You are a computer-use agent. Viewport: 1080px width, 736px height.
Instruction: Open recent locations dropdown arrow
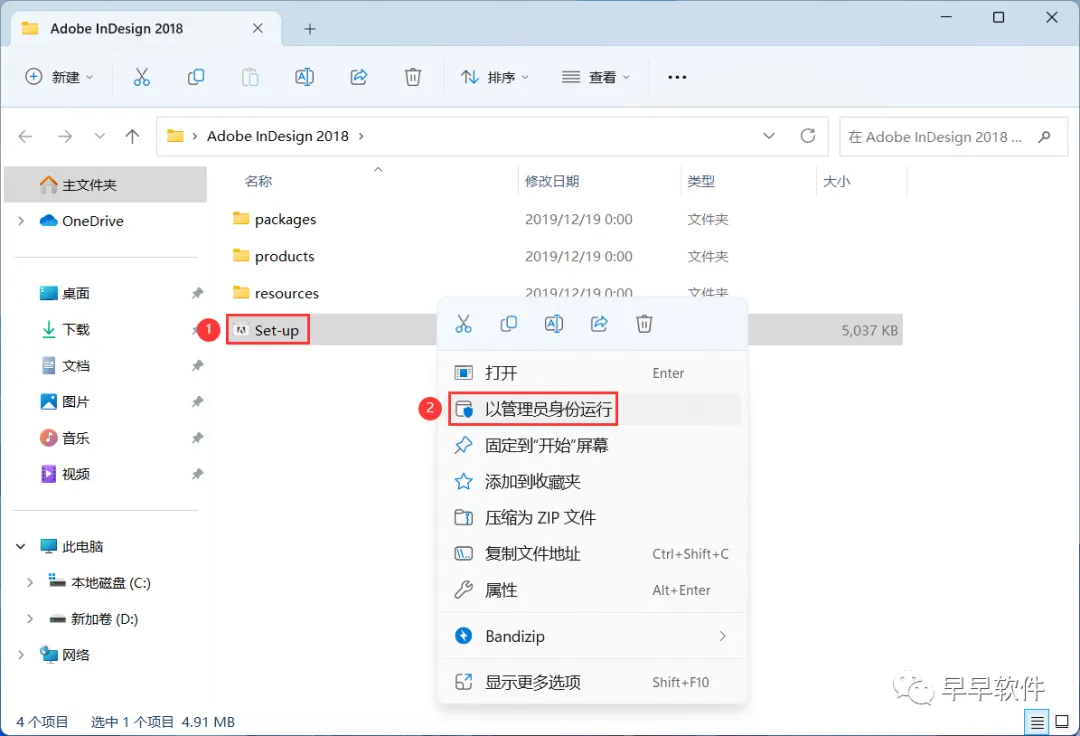(x=100, y=136)
